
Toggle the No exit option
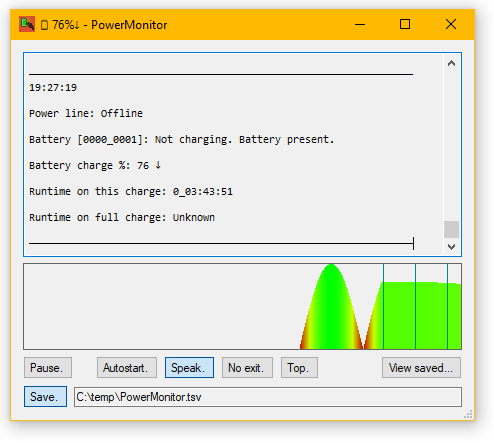pyautogui.click(x=247, y=368)
